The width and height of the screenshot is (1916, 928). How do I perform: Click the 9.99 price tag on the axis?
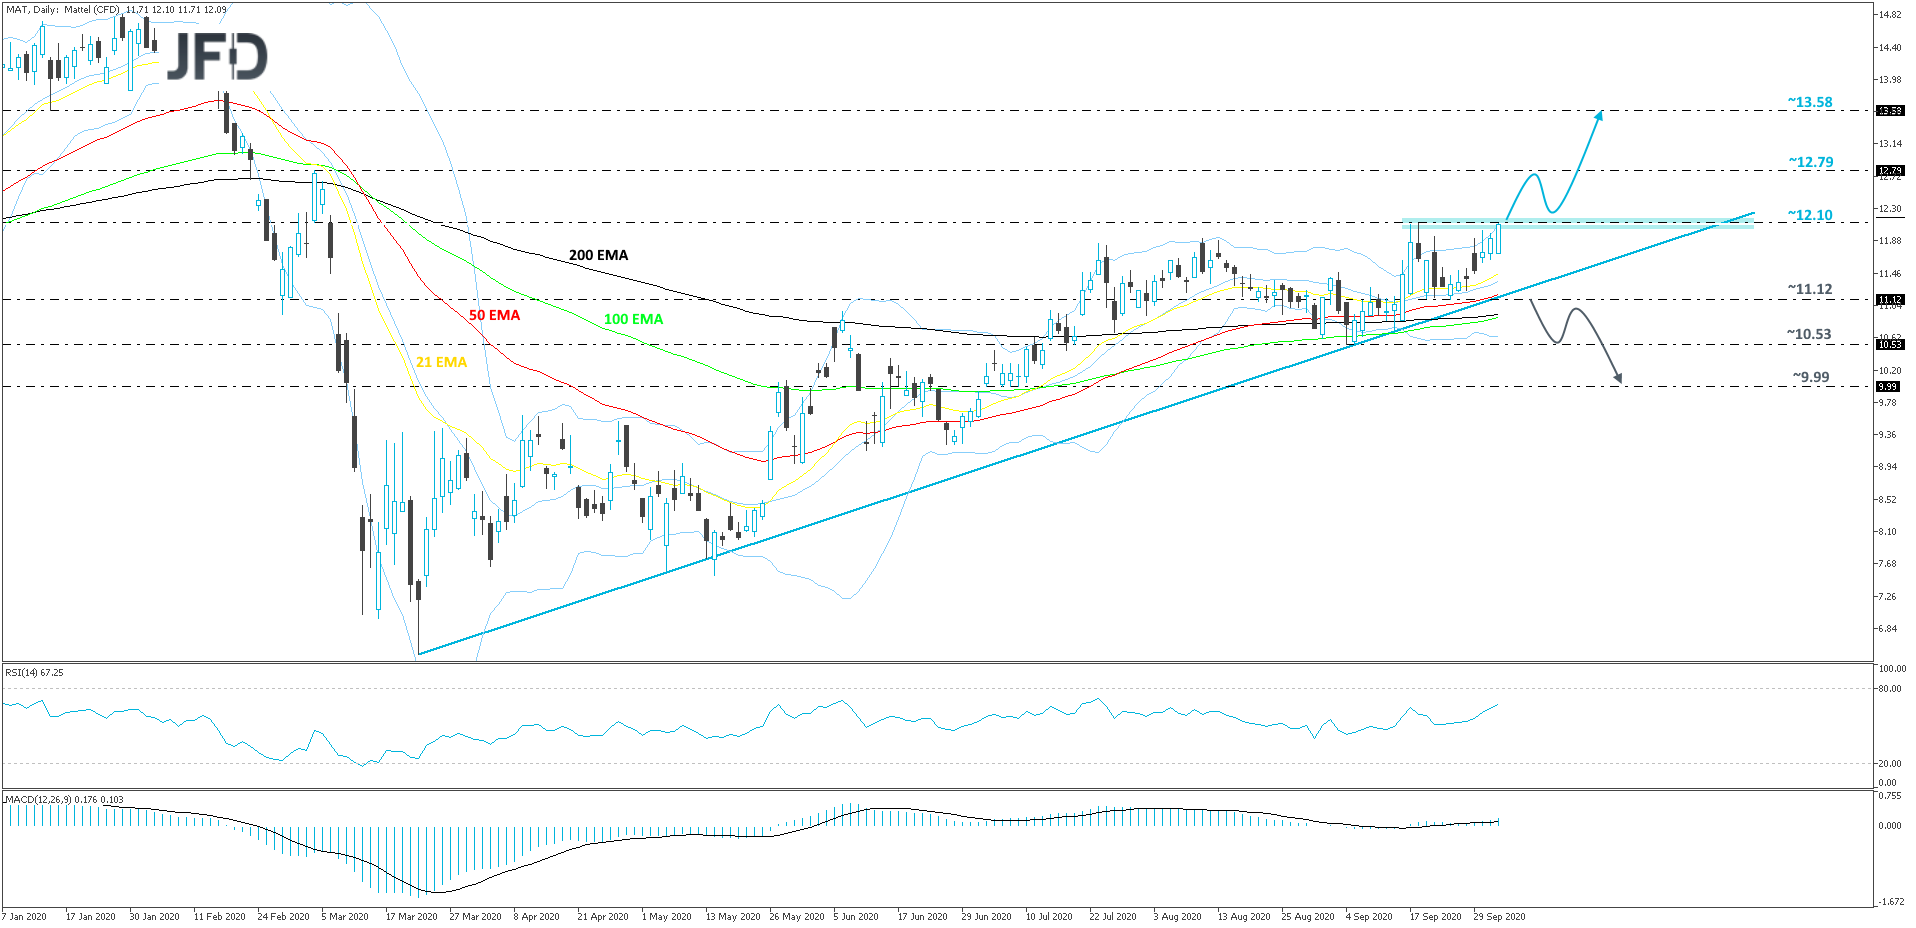pyautogui.click(x=1888, y=386)
